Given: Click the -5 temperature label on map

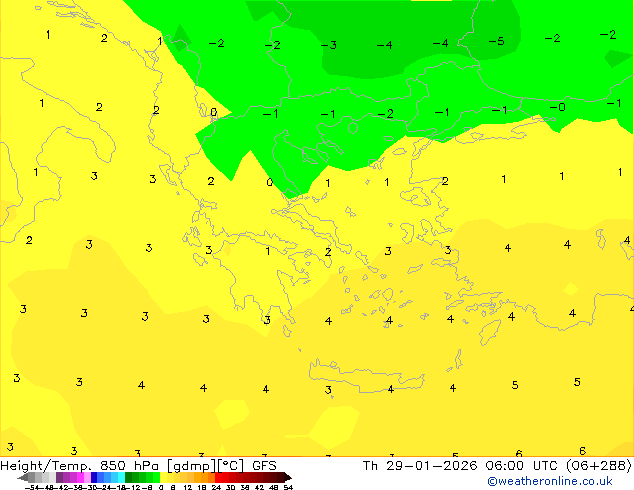Looking at the screenshot, I should coord(497,41).
